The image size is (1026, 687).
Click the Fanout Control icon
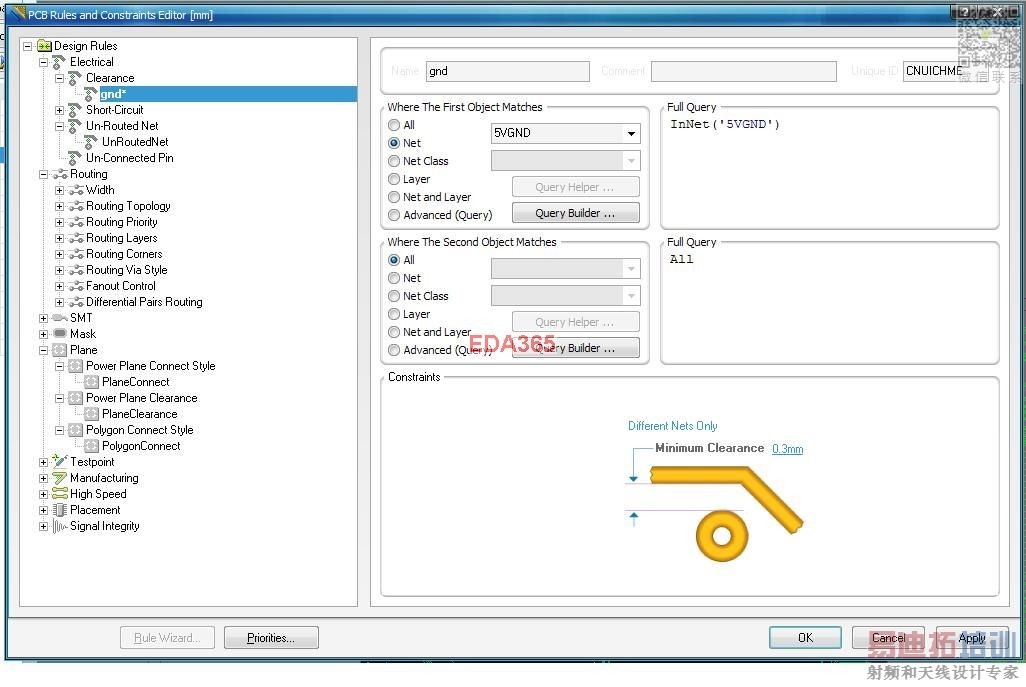tap(76, 286)
